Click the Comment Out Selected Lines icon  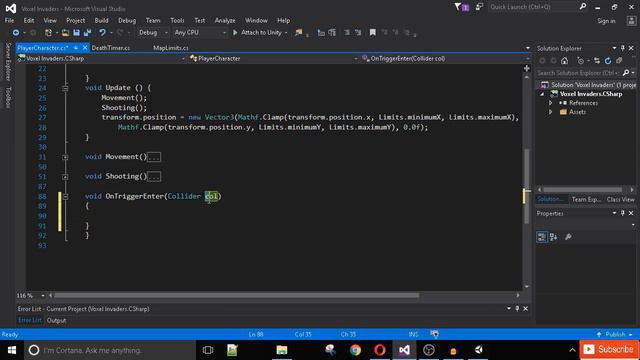point(347,33)
